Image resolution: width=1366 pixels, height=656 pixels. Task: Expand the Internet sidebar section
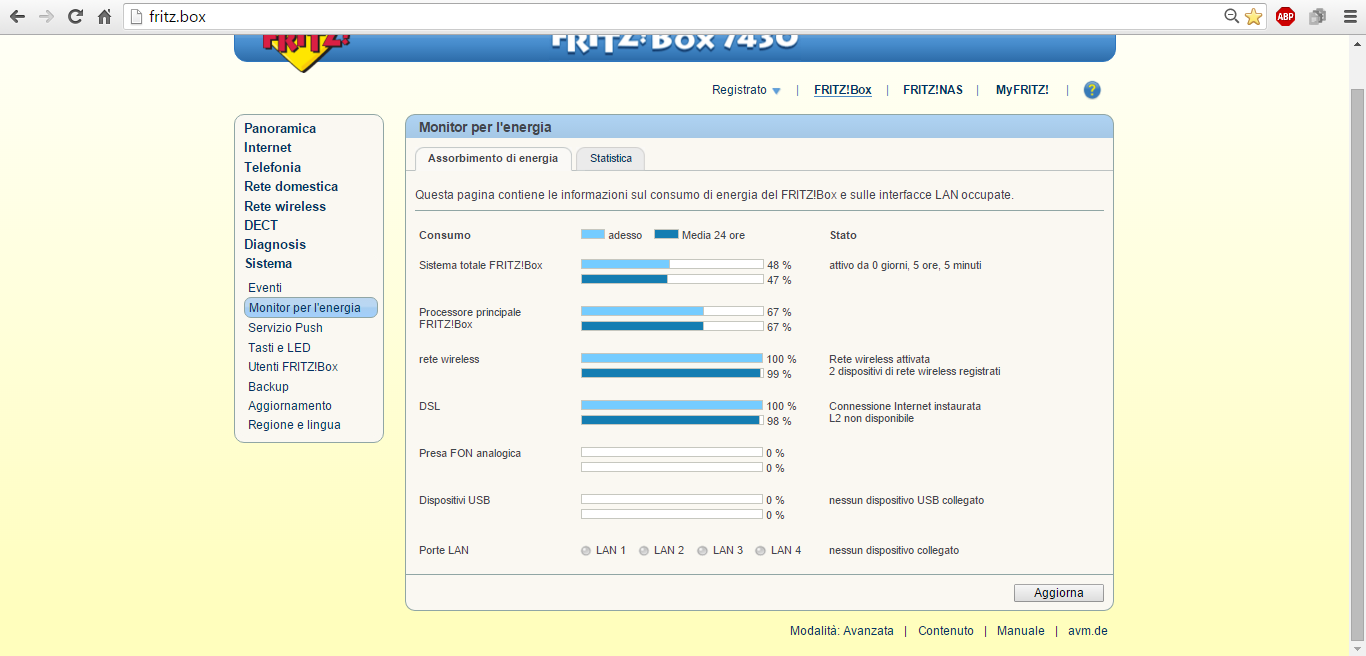[268, 148]
